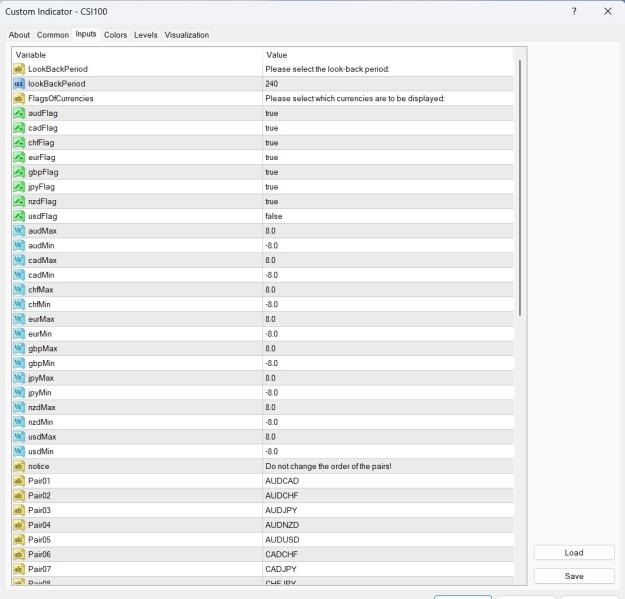Click the double icon beside audMax
This screenshot has width=625, height=599.
pos(19,231)
